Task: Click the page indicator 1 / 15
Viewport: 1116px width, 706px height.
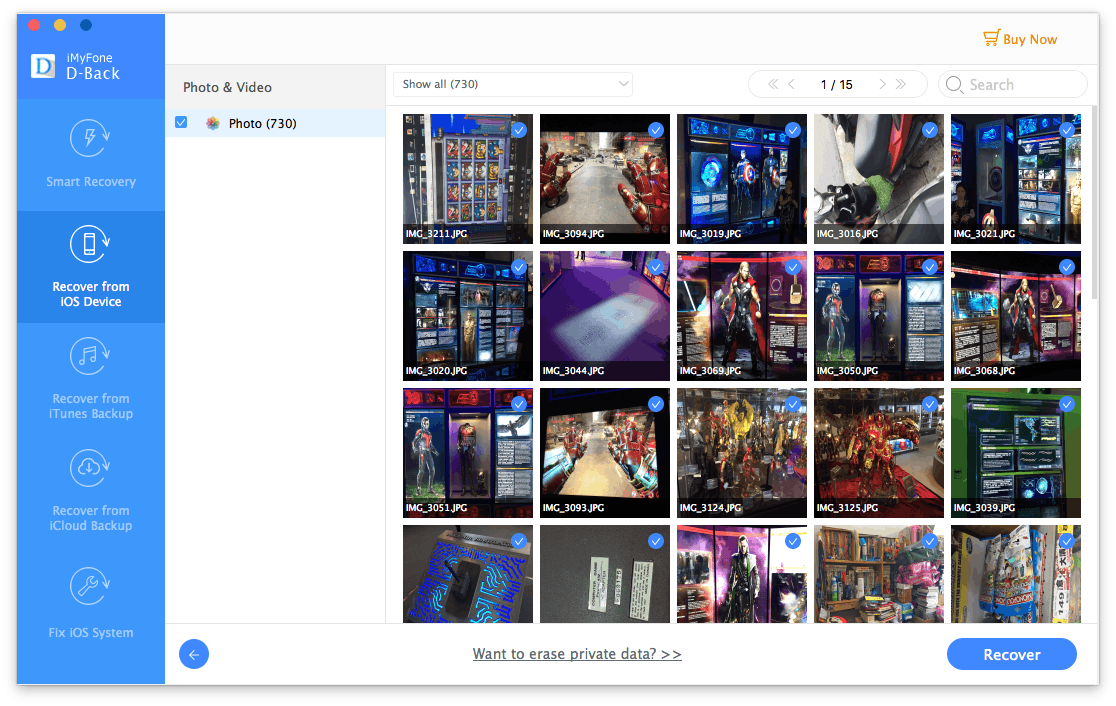Action: coord(836,85)
